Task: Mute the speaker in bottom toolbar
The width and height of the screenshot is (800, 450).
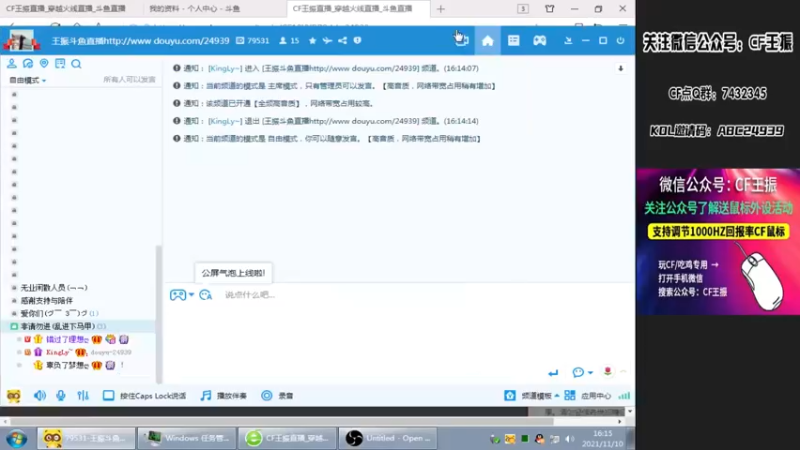Action: [39, 396]
